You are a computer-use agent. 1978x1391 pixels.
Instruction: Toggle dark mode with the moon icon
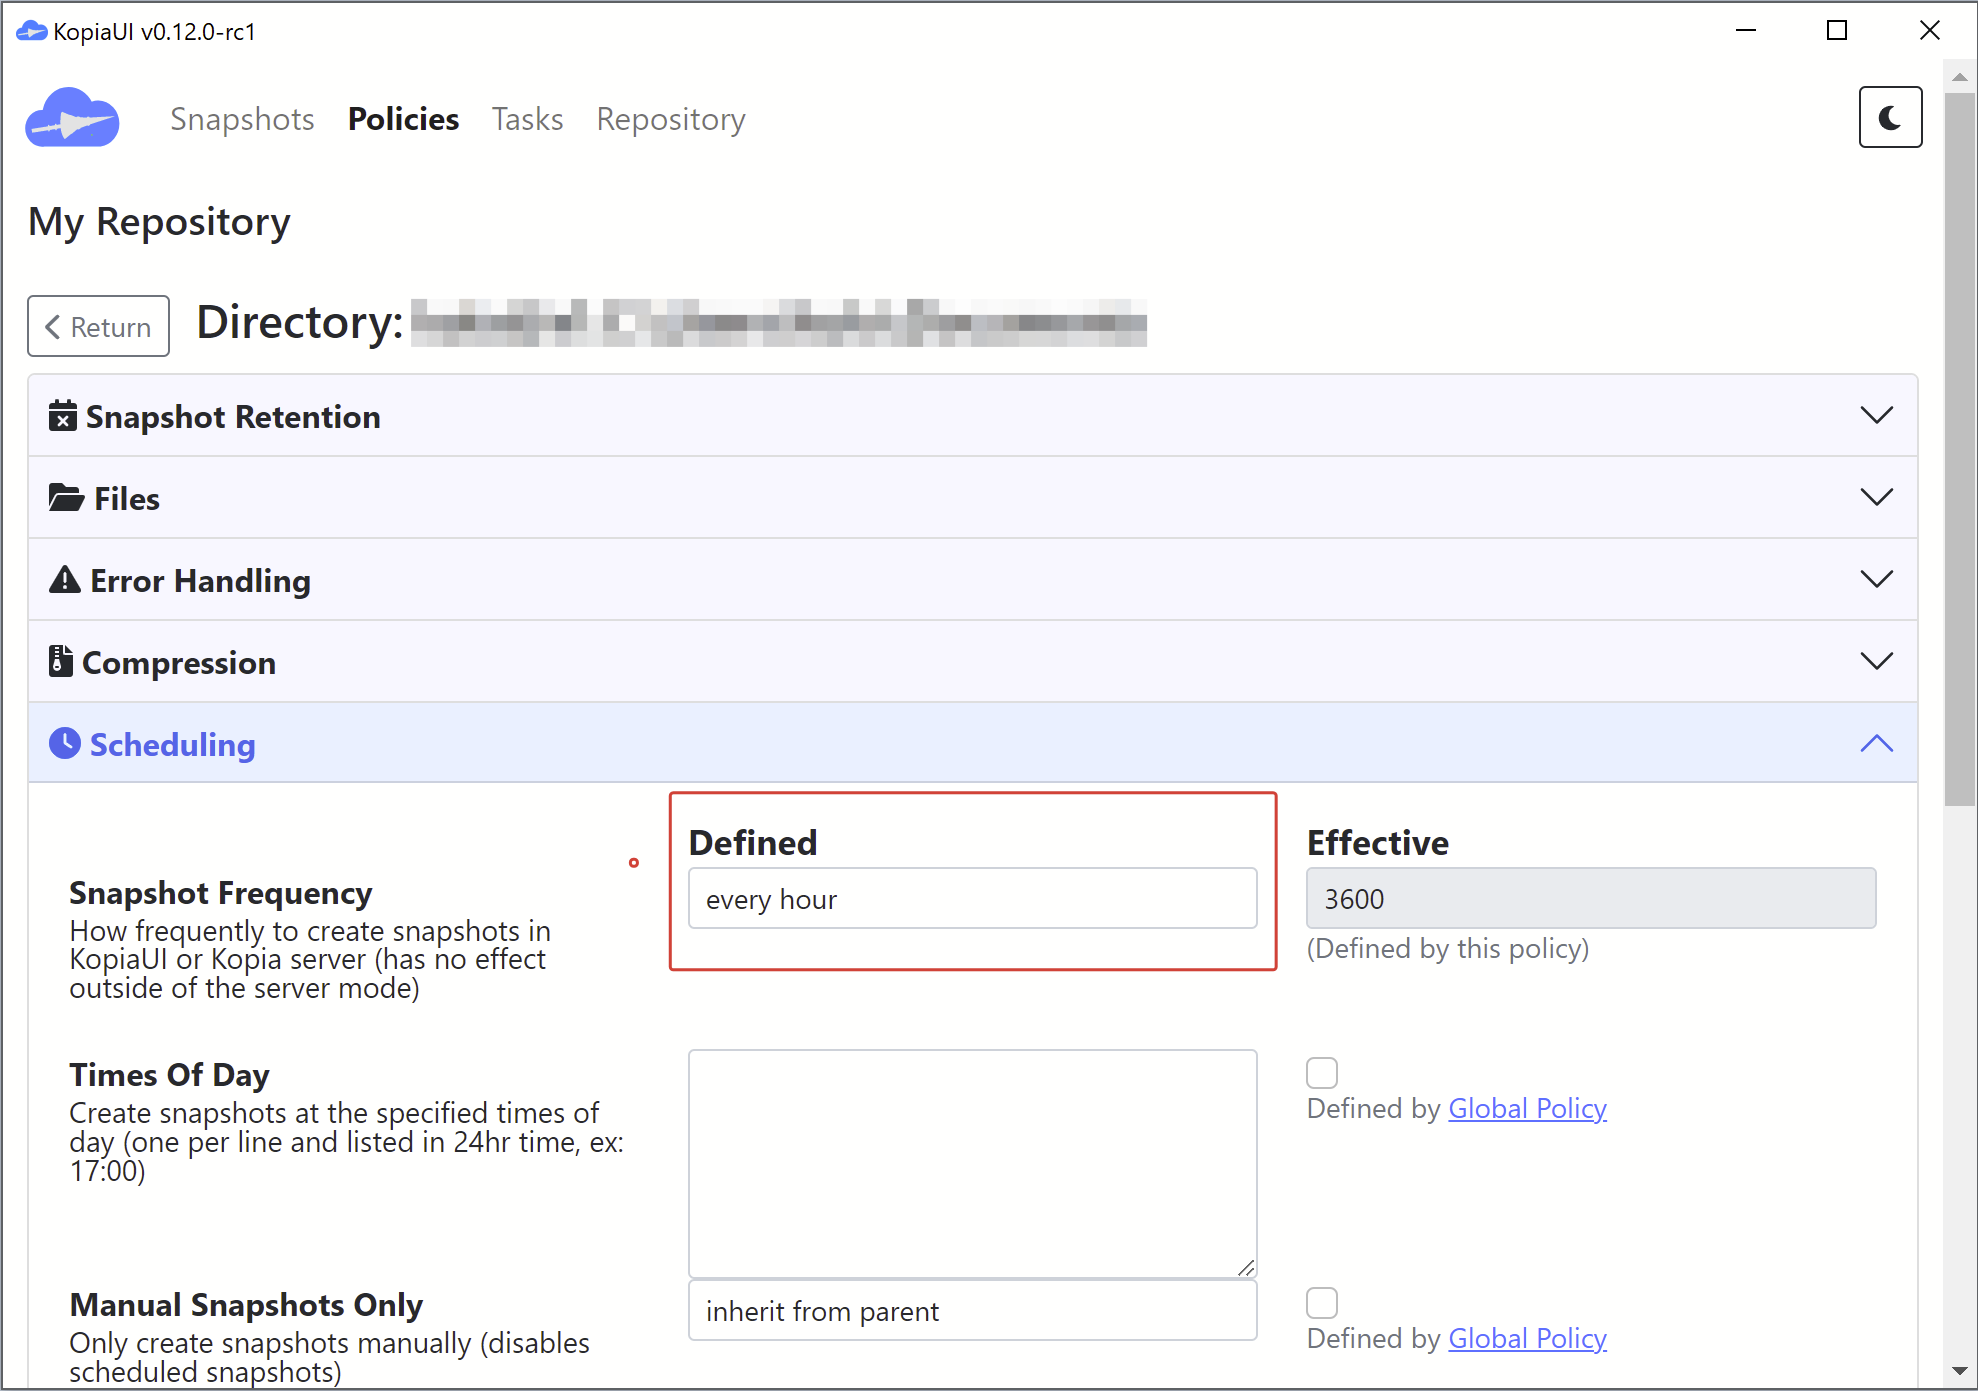pos(1889,118)
